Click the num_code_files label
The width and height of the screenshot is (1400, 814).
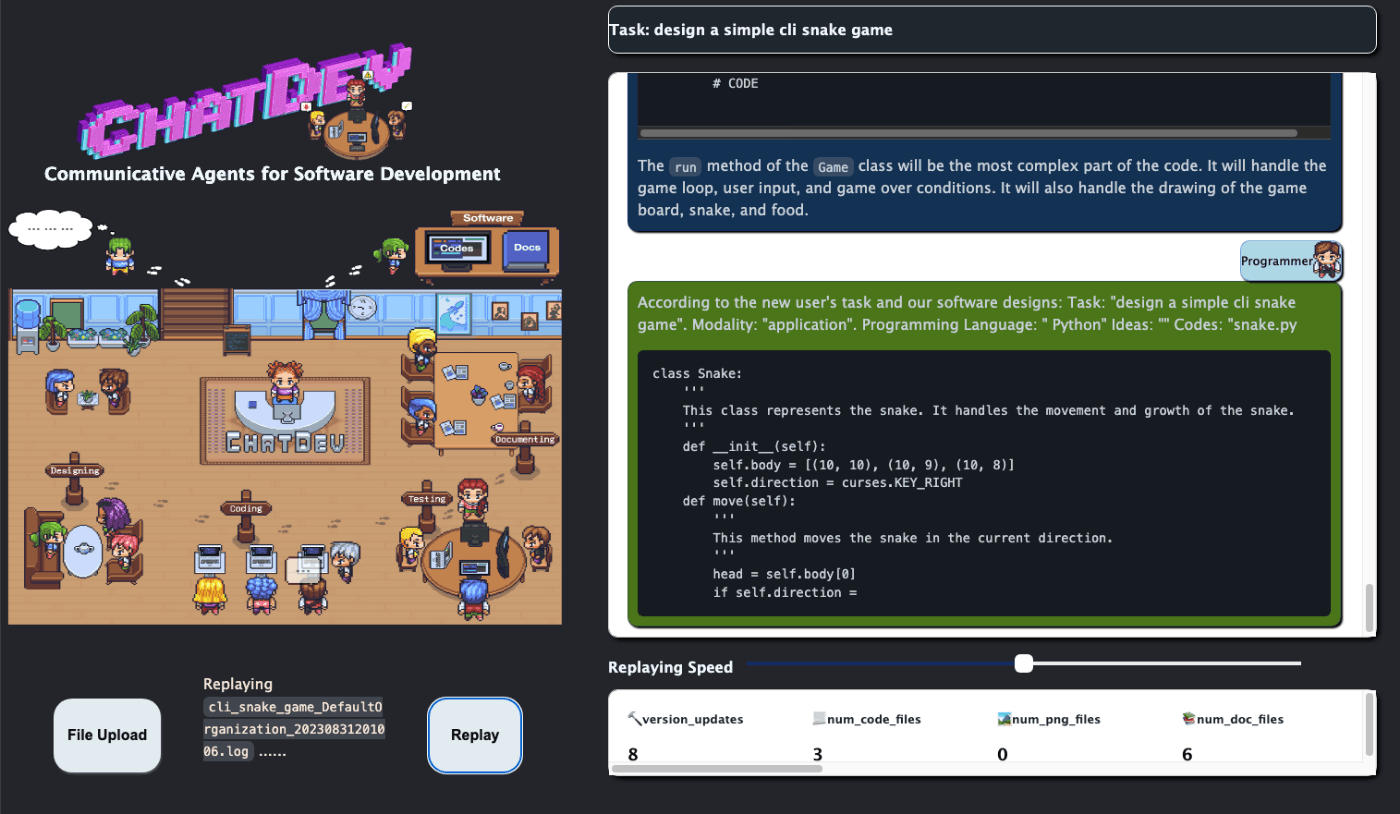[x=874, y=719]
